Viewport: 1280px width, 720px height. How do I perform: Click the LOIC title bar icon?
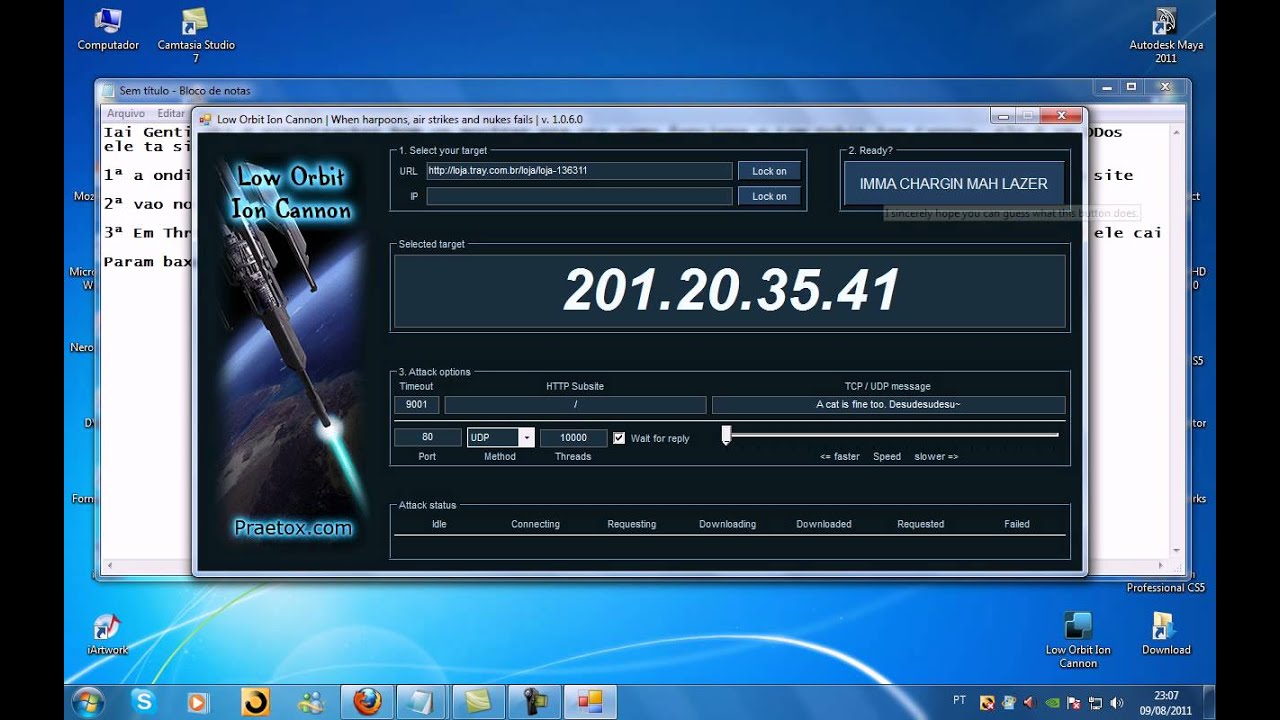206,119
